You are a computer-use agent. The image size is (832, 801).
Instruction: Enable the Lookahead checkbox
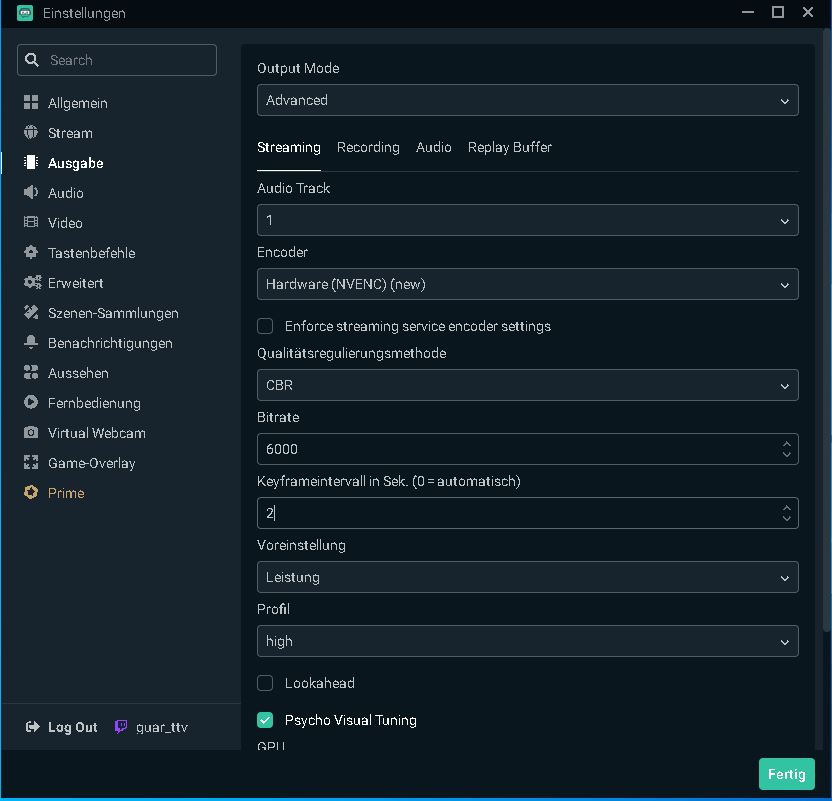265,683
